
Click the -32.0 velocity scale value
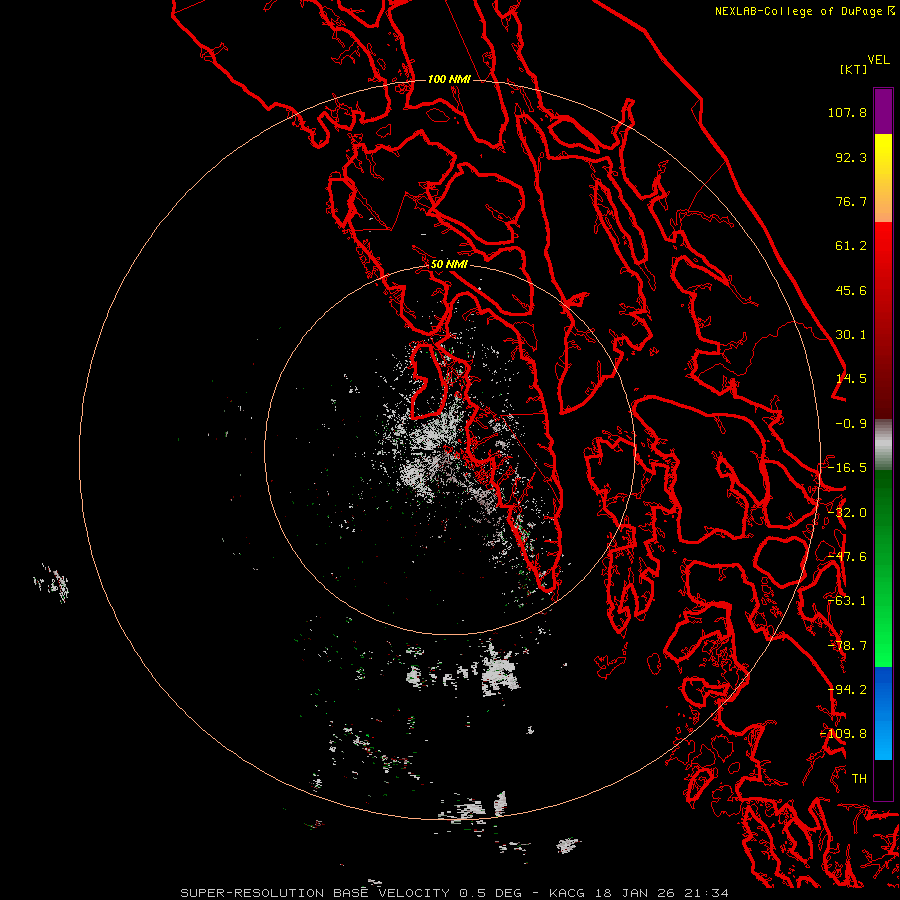click(847, 513)
